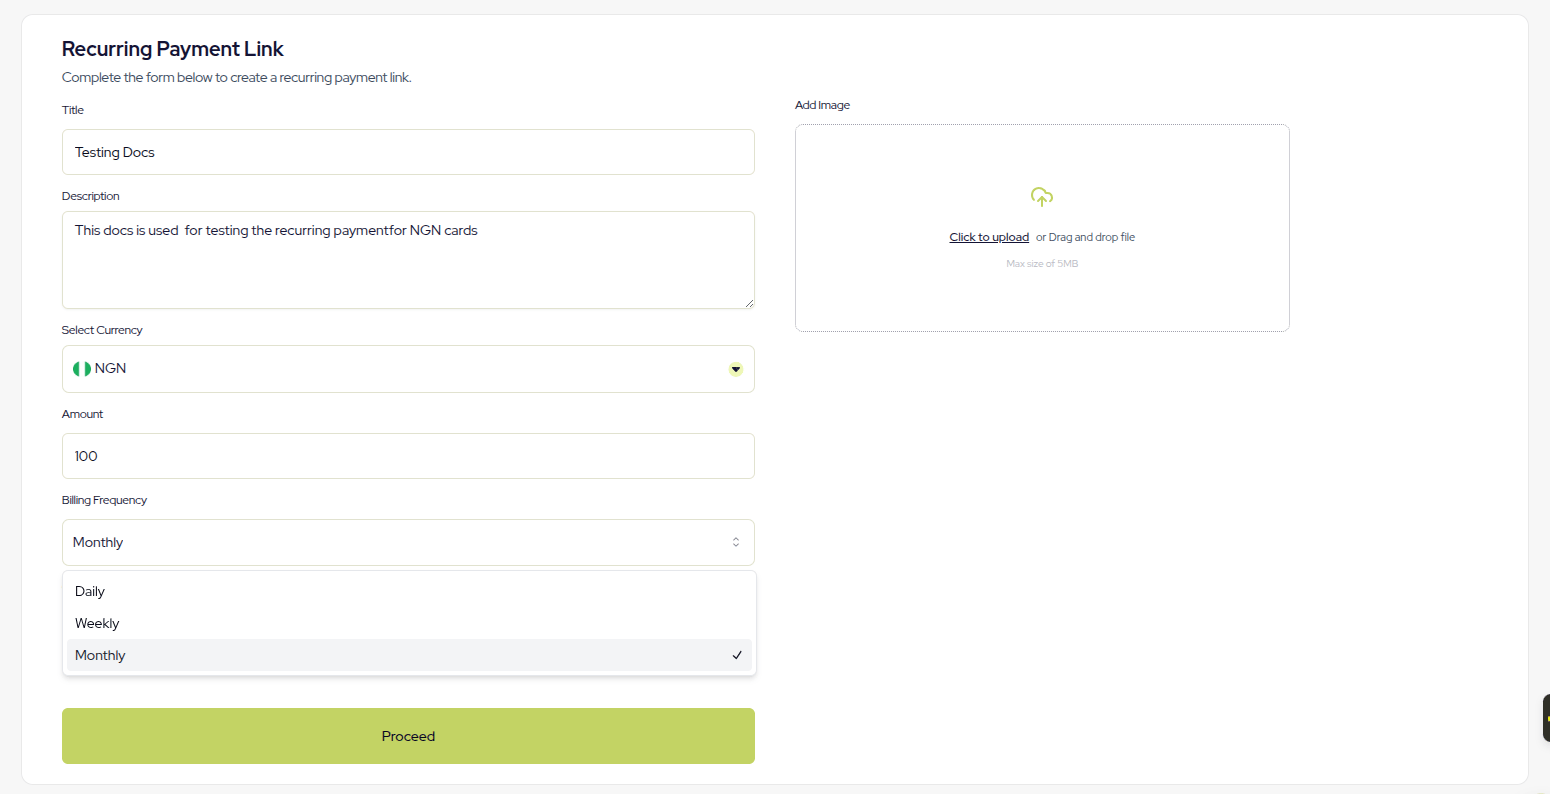Focus the Amount field showing 100
The width and height of the screenshot is (1550, 794).
coord(408,456)
